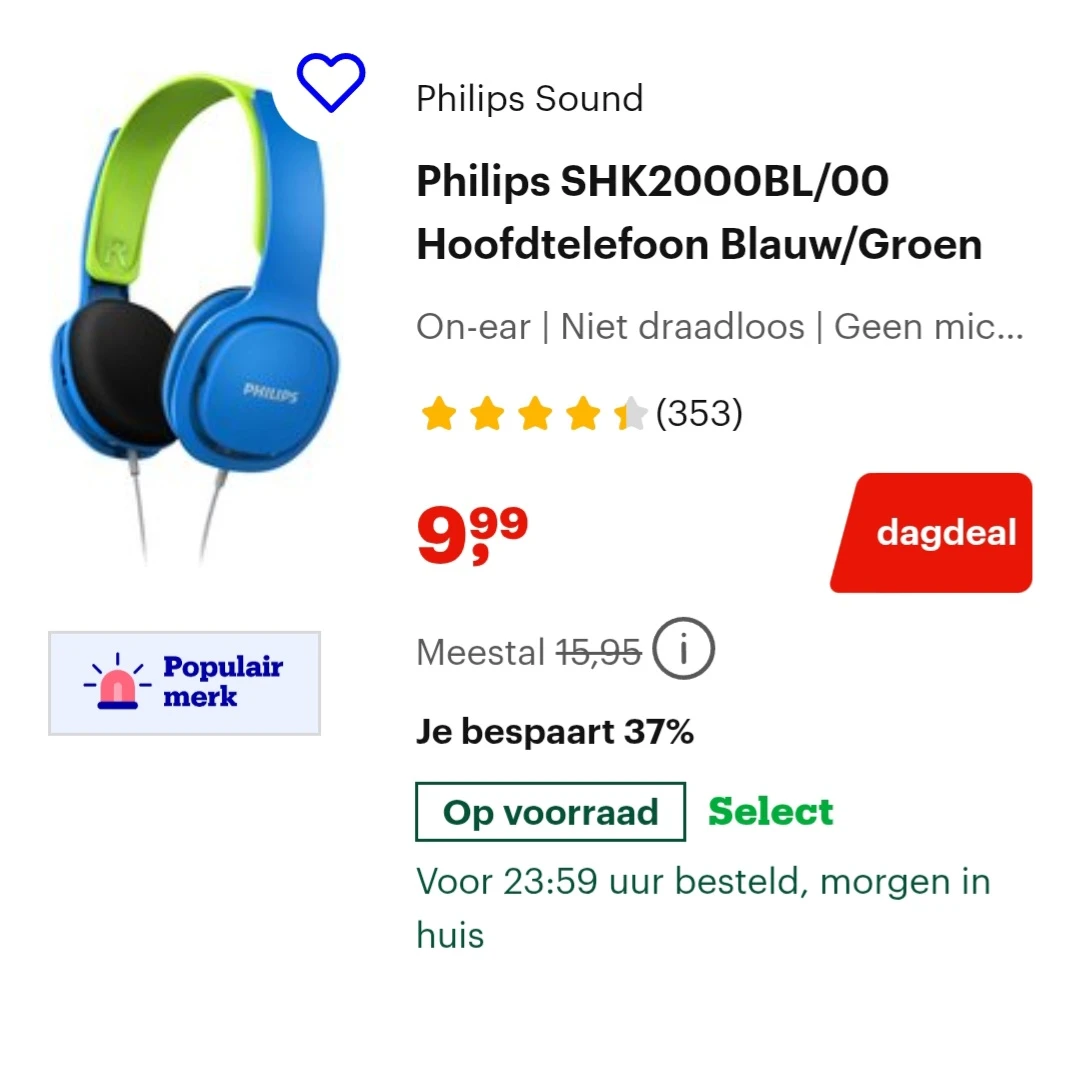Click the half-filled fifth rating star

tap(631, 414)
